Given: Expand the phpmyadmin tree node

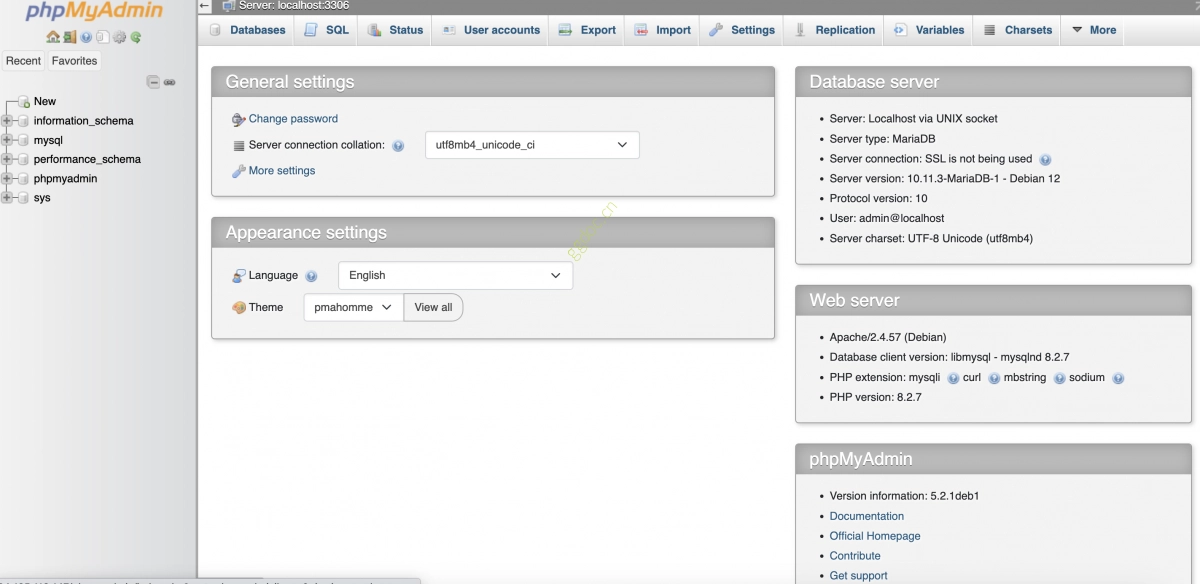Looking at the screenshot, I should [x=7, y=178].
